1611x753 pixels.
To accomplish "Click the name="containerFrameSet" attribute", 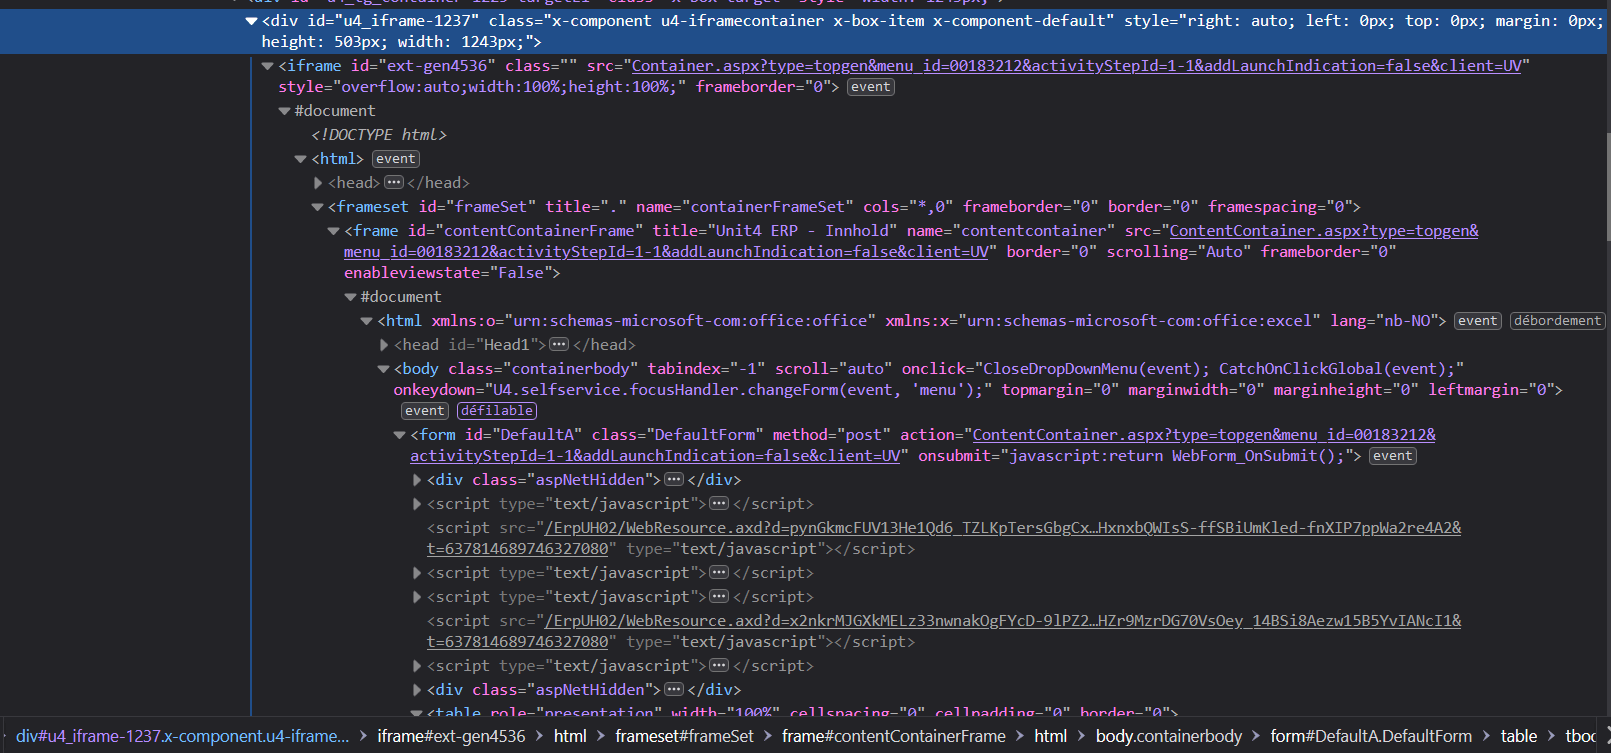I will (x=744, y=207).
